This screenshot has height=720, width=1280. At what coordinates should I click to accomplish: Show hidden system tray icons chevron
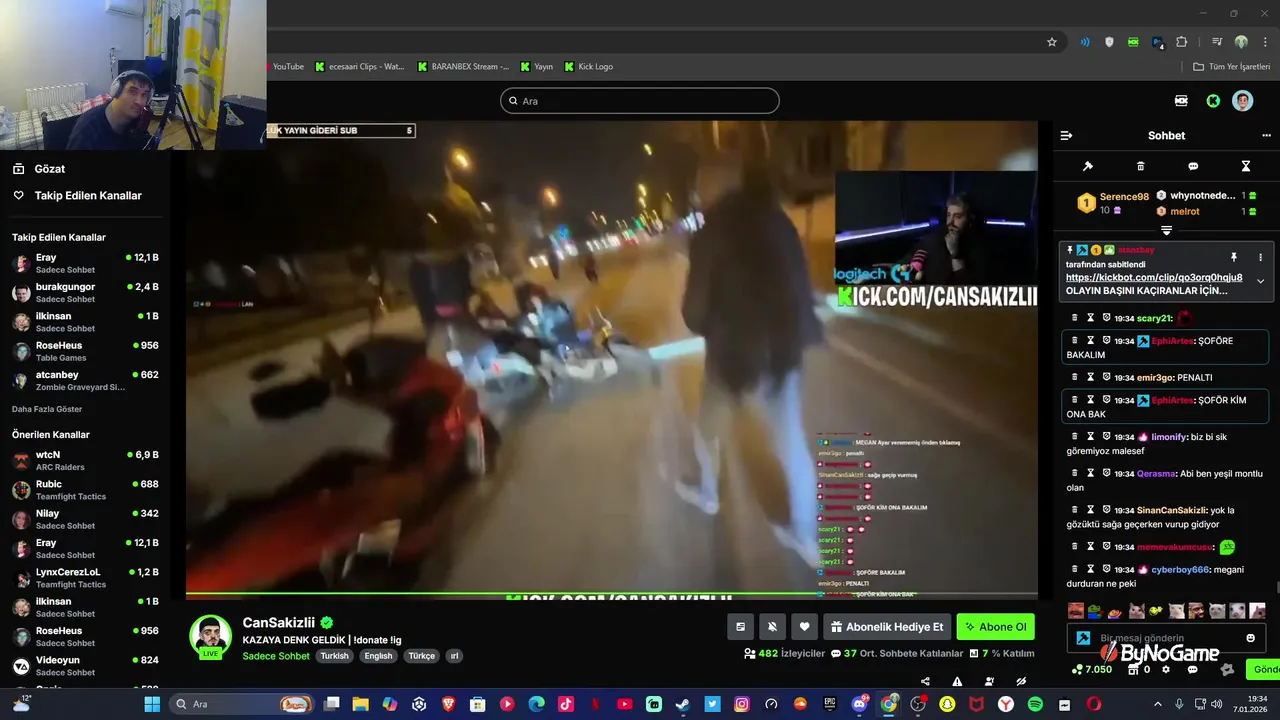pos(1158,704)
